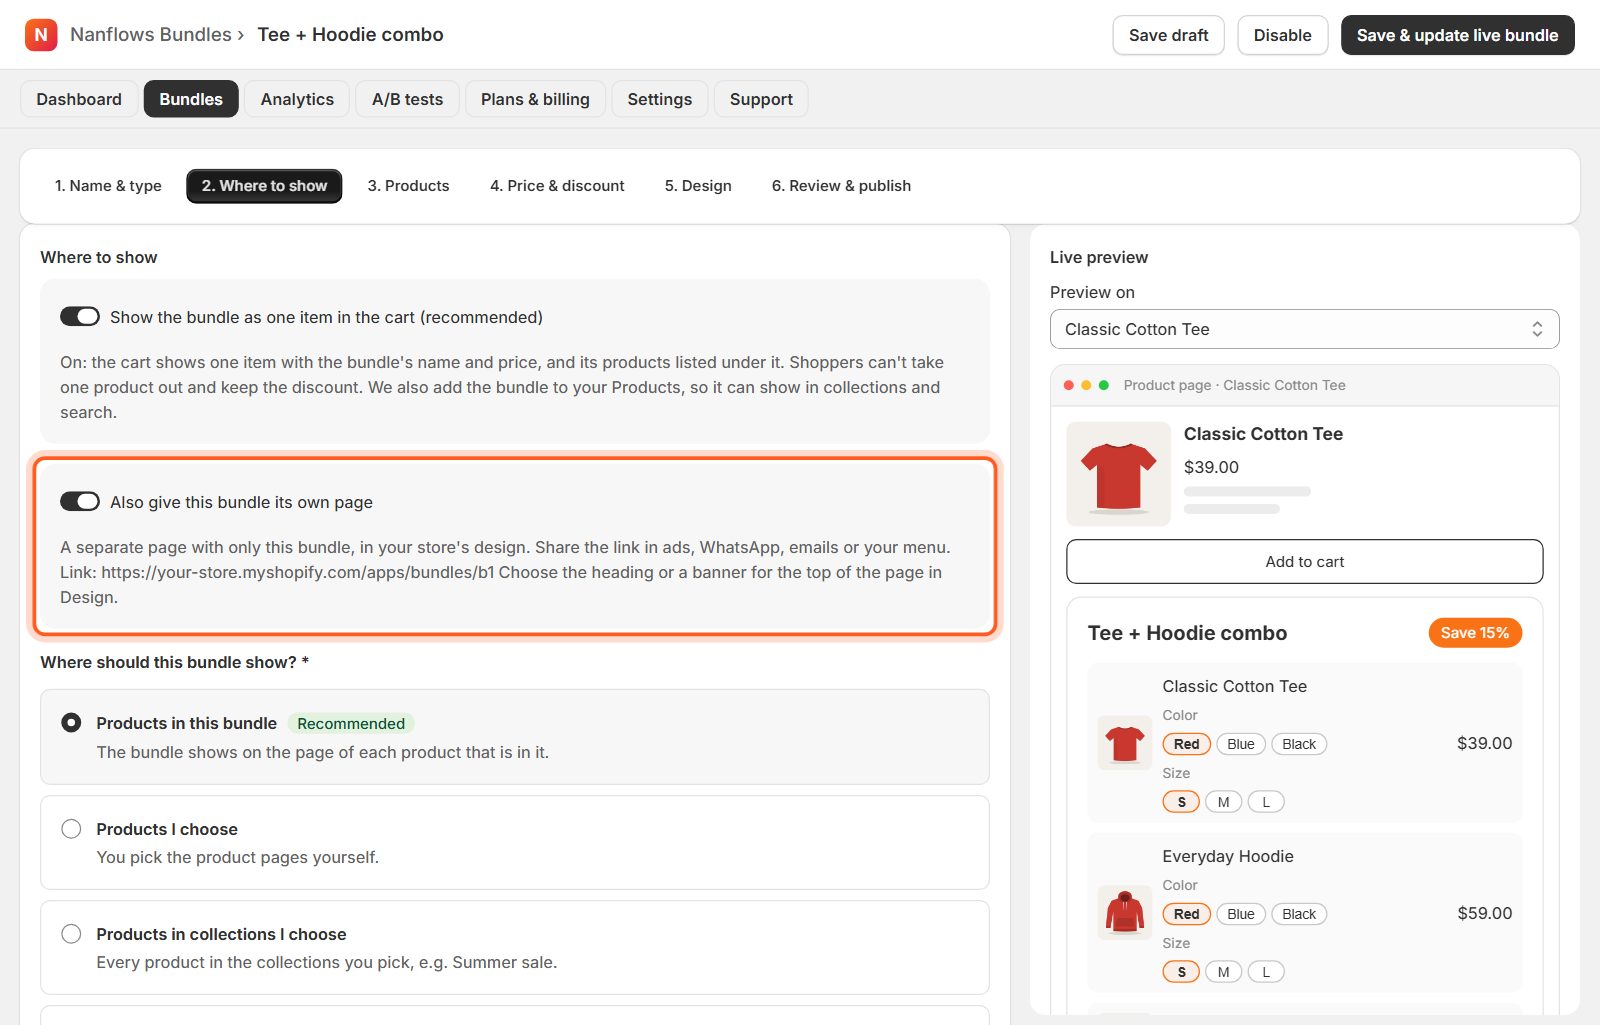This screenshot has width=1600, height=1025.
Task: Click the Classic Cotton Tee product image
Action: click(x=1118, y=474)
